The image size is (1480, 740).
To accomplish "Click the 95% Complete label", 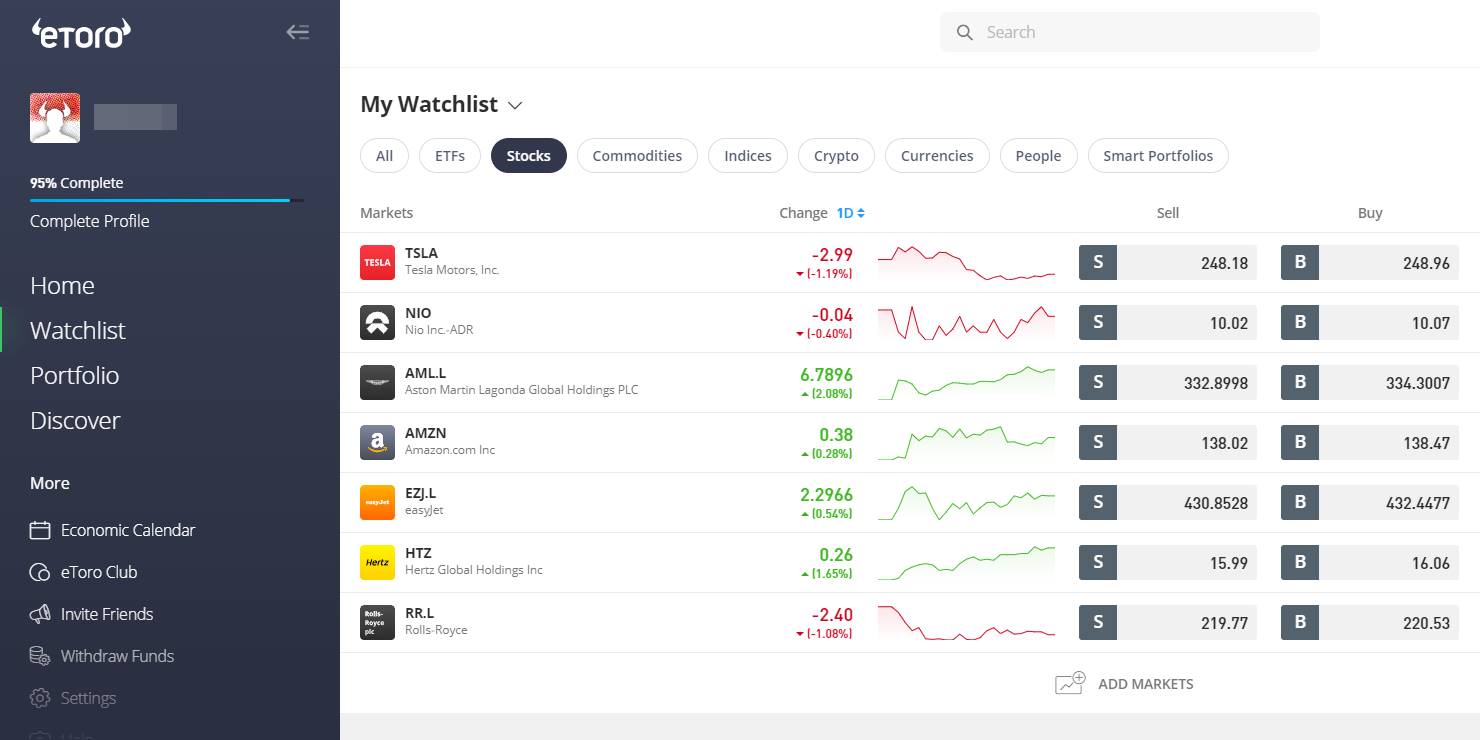I will [x=77, y=183].
